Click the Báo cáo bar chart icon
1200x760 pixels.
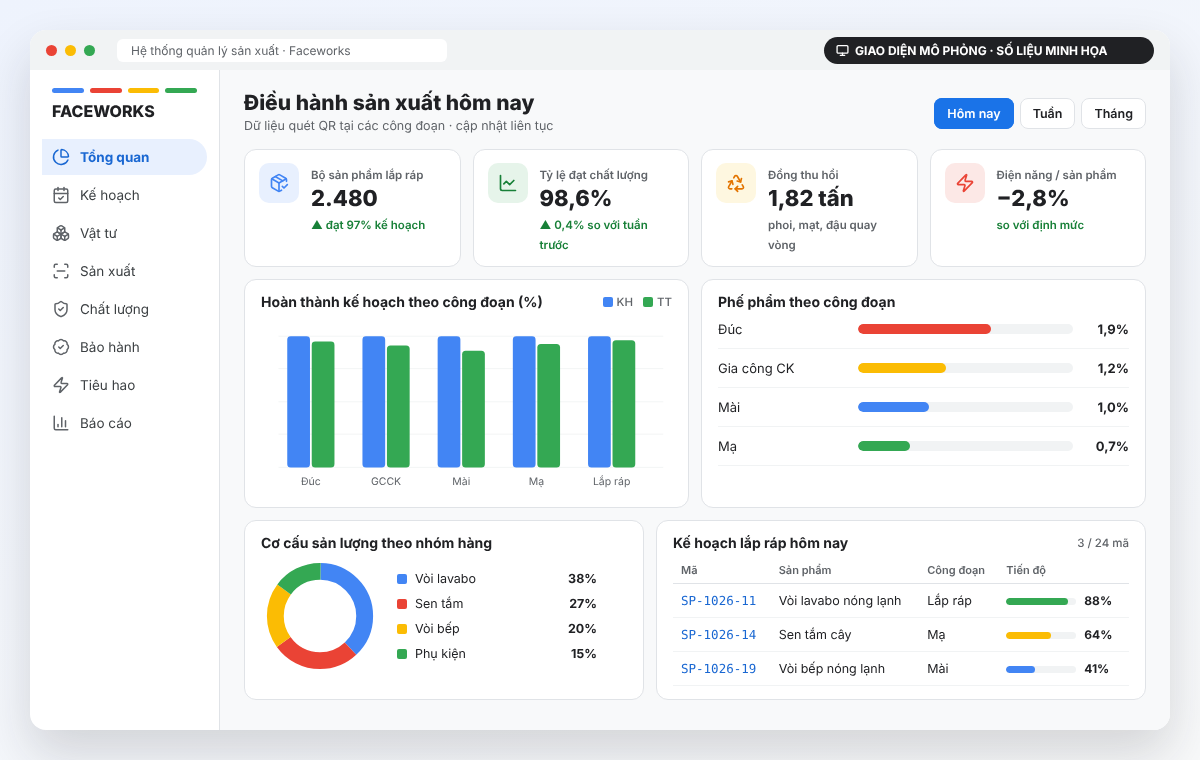coord(61,423)
